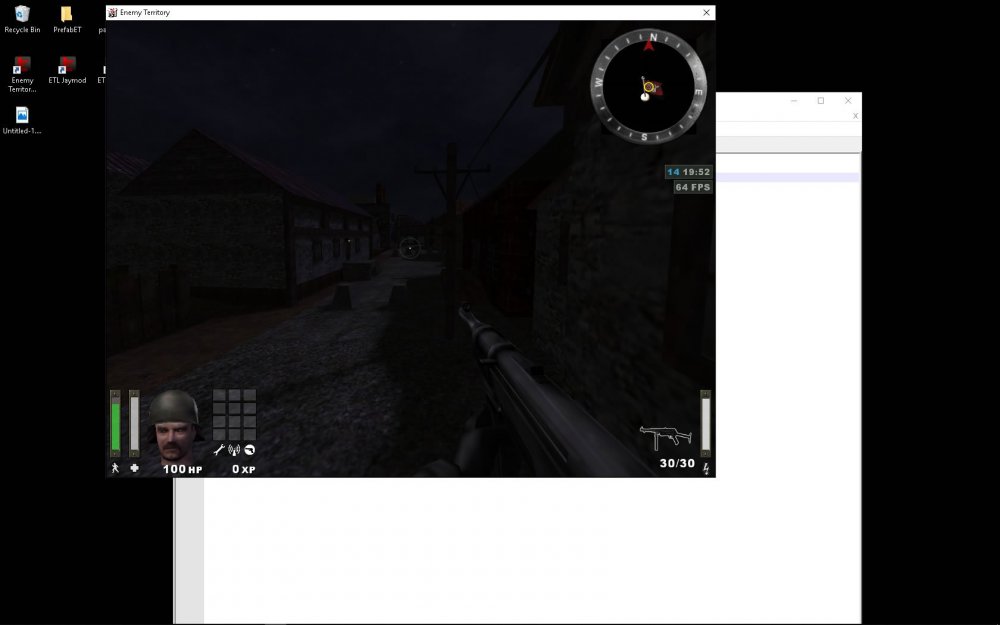Click the MP40 weapon icon in HUD
1000x625 pixels.
coord(666,438)
